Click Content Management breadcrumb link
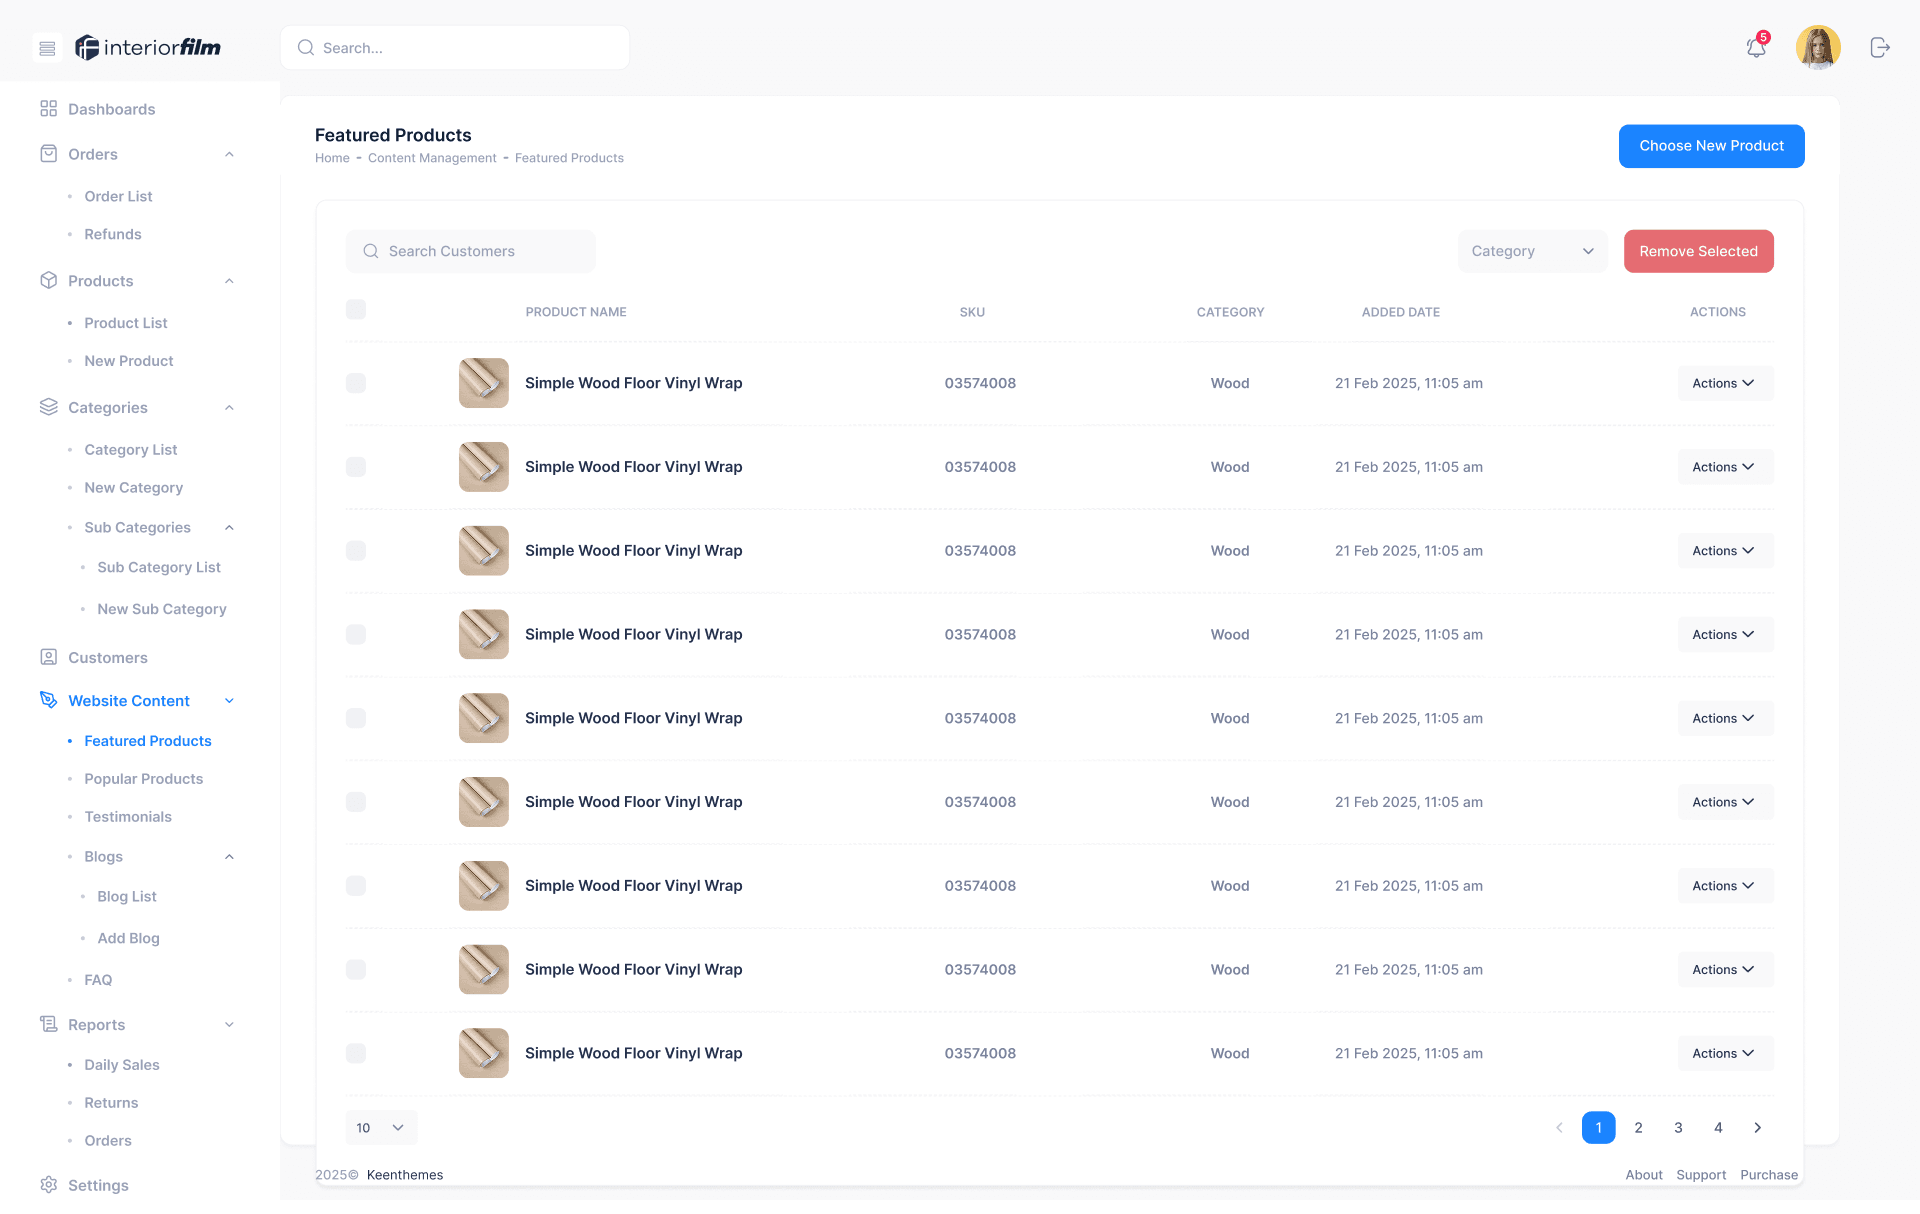Image resolution: width=1920 pixels, height=1214 pixels. click(x=432, y=158)
